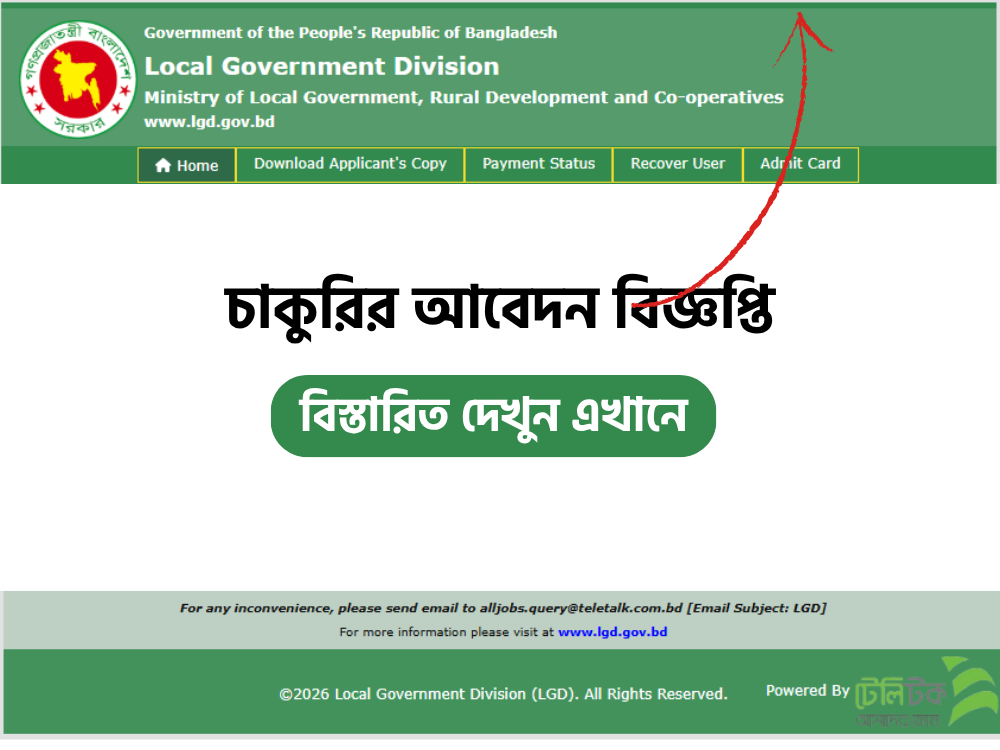Viewport: 1000px width, 750px height.
Task: Click the ©2026 Local Government Division copyright text
Action: 503,694
